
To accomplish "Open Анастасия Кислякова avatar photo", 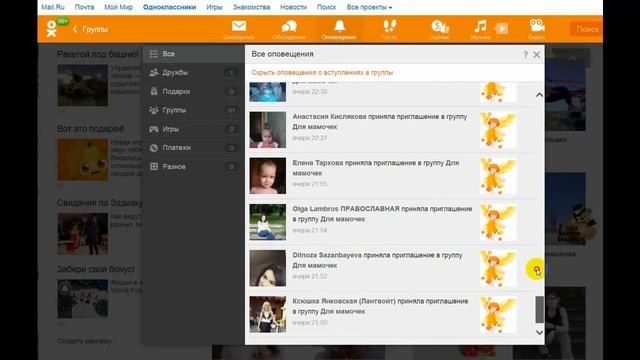I will tap(268, 130).
